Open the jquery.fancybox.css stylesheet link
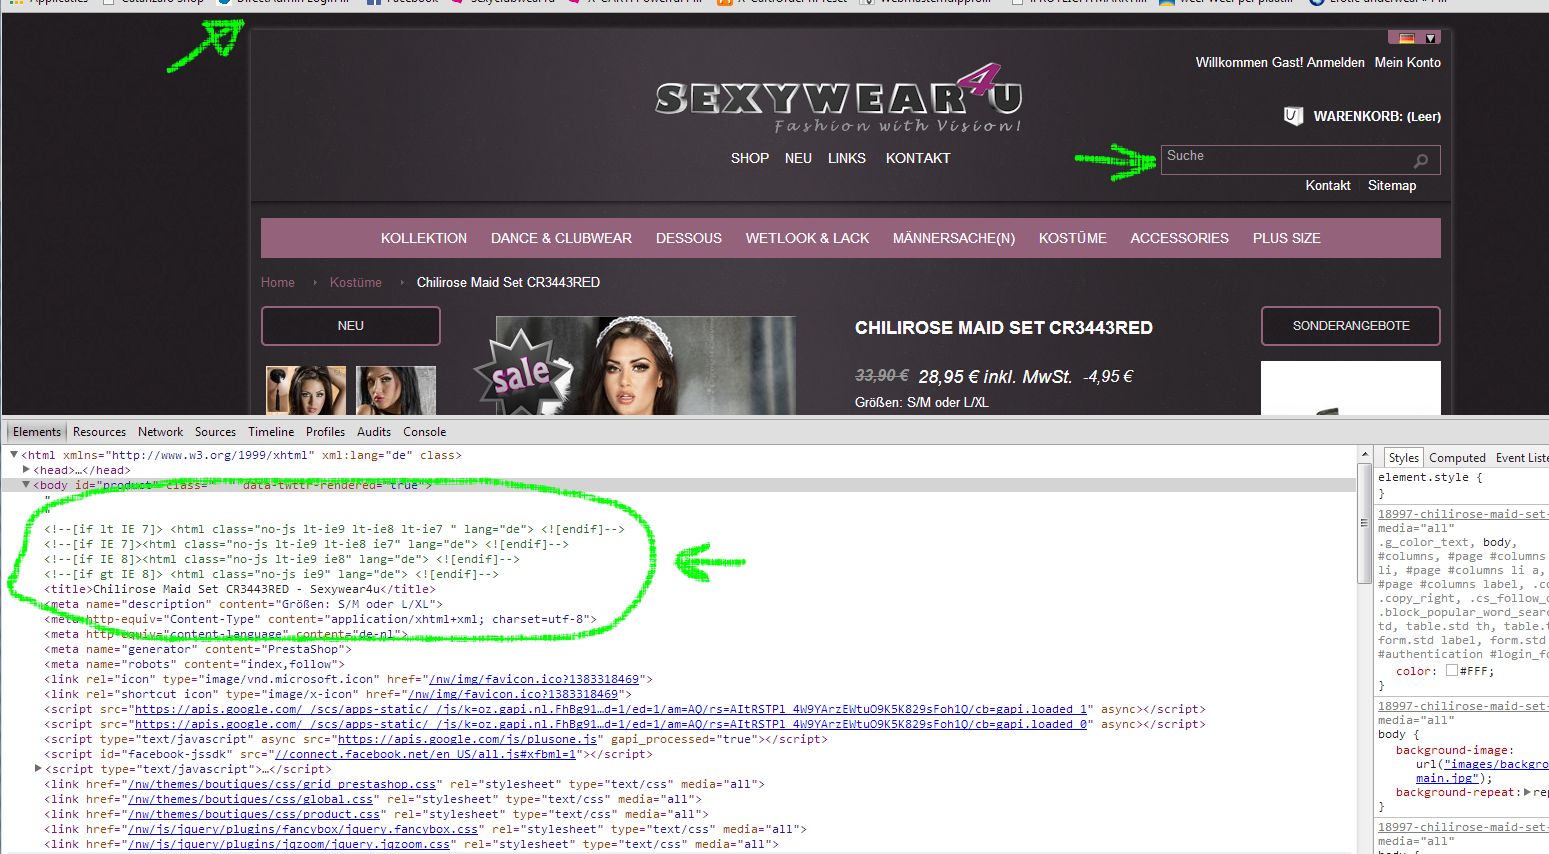Screen dimensions: 1549x854 [303, 829]
